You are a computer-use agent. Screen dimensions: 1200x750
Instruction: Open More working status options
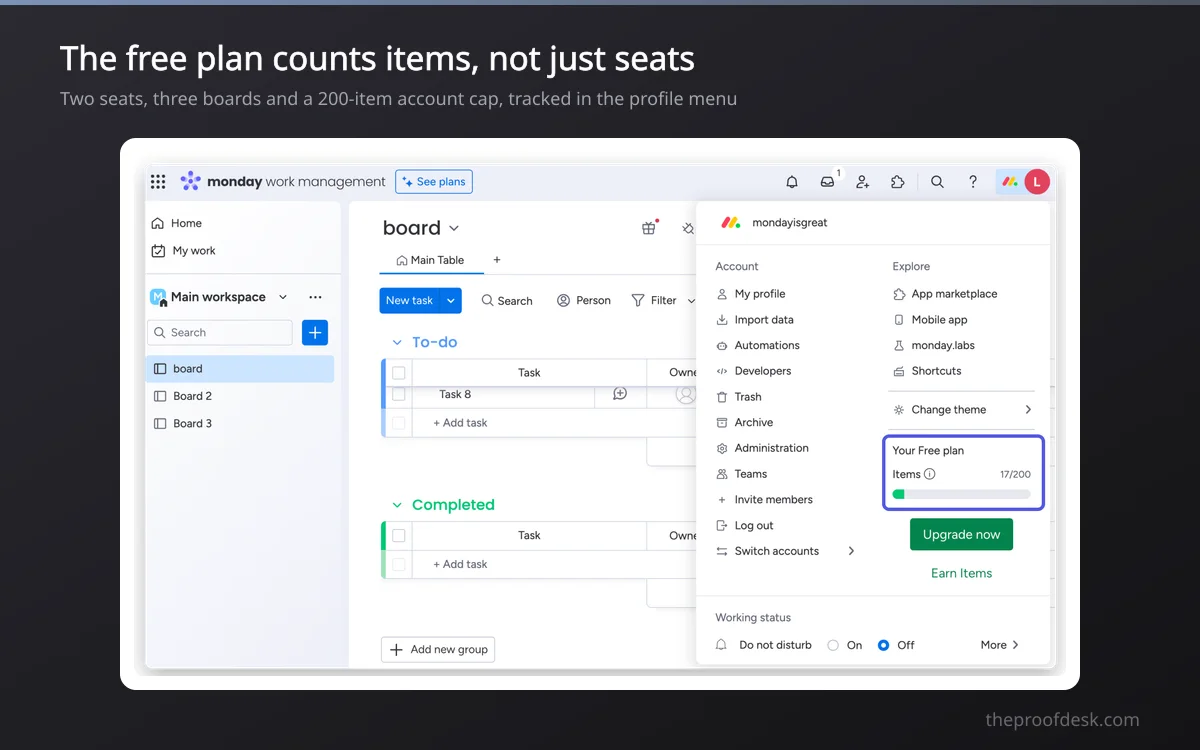[1000, 645]
